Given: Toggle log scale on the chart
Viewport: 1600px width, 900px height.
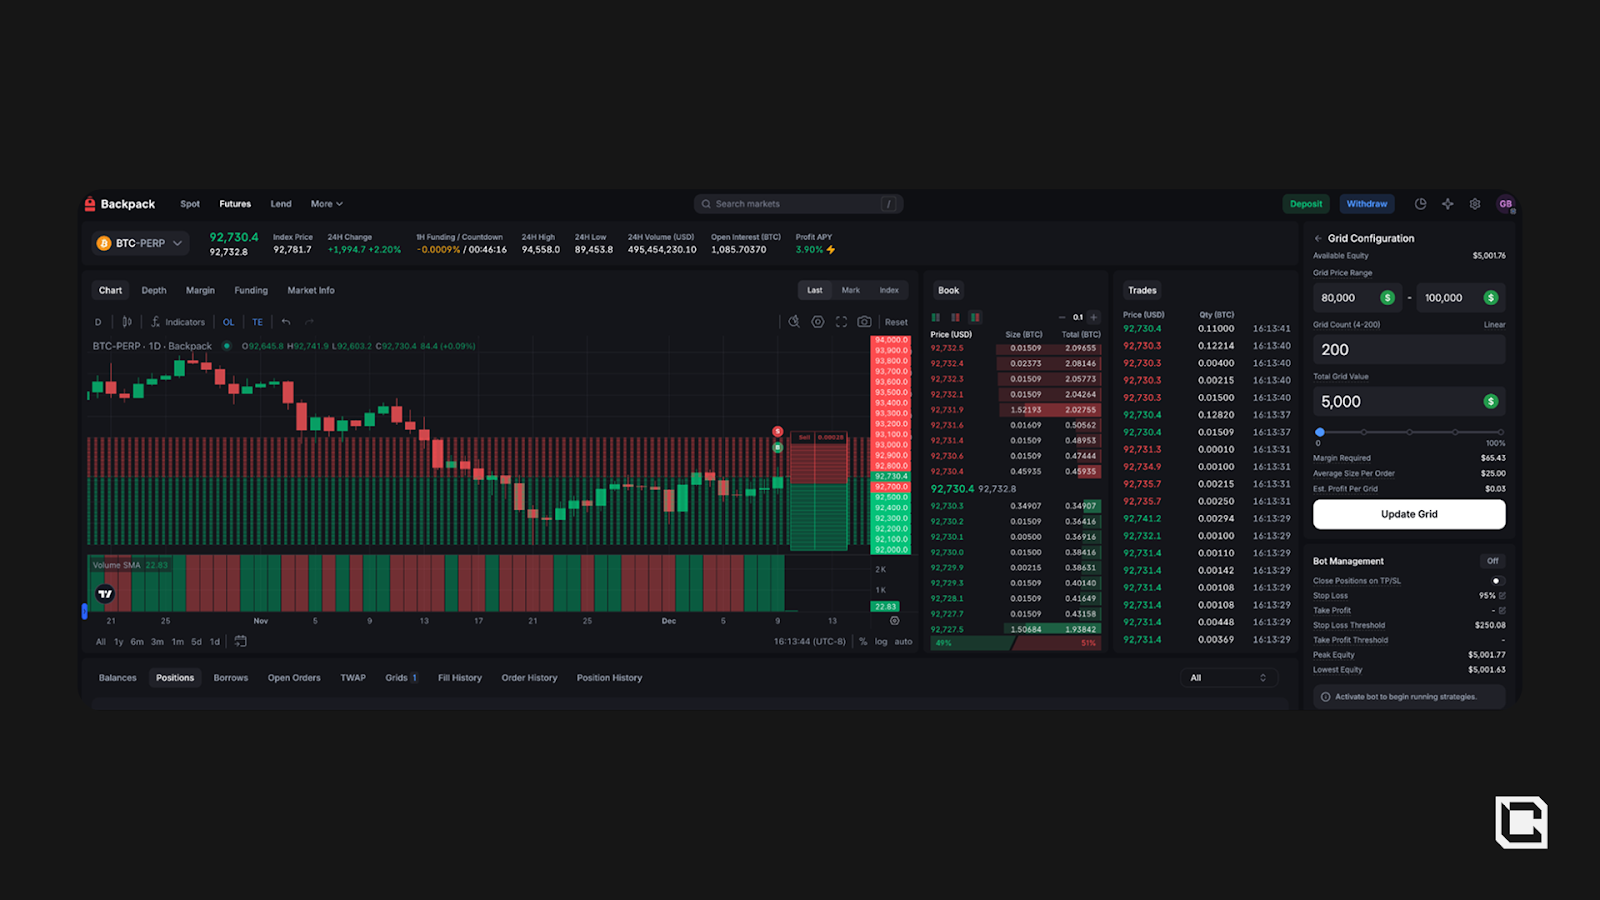Looking at the screenshot, I should click(x=881, y=642).
